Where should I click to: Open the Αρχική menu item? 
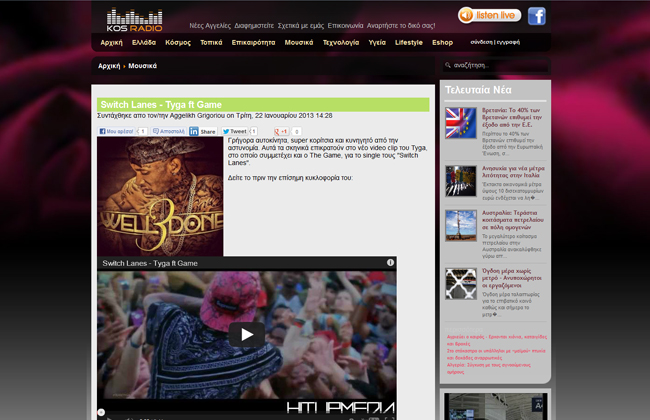click(112, 42)
